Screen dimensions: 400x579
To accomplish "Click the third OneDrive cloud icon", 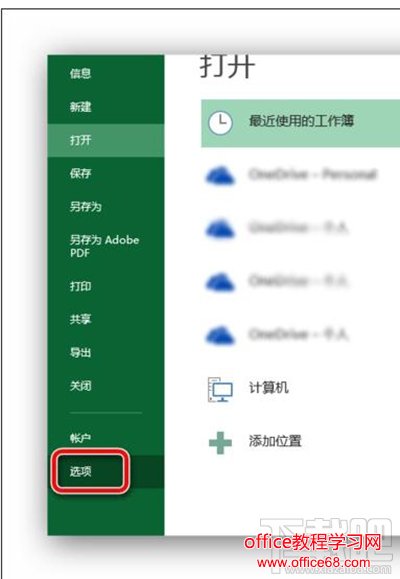I will pyautogui.click(x=220, y=282).
